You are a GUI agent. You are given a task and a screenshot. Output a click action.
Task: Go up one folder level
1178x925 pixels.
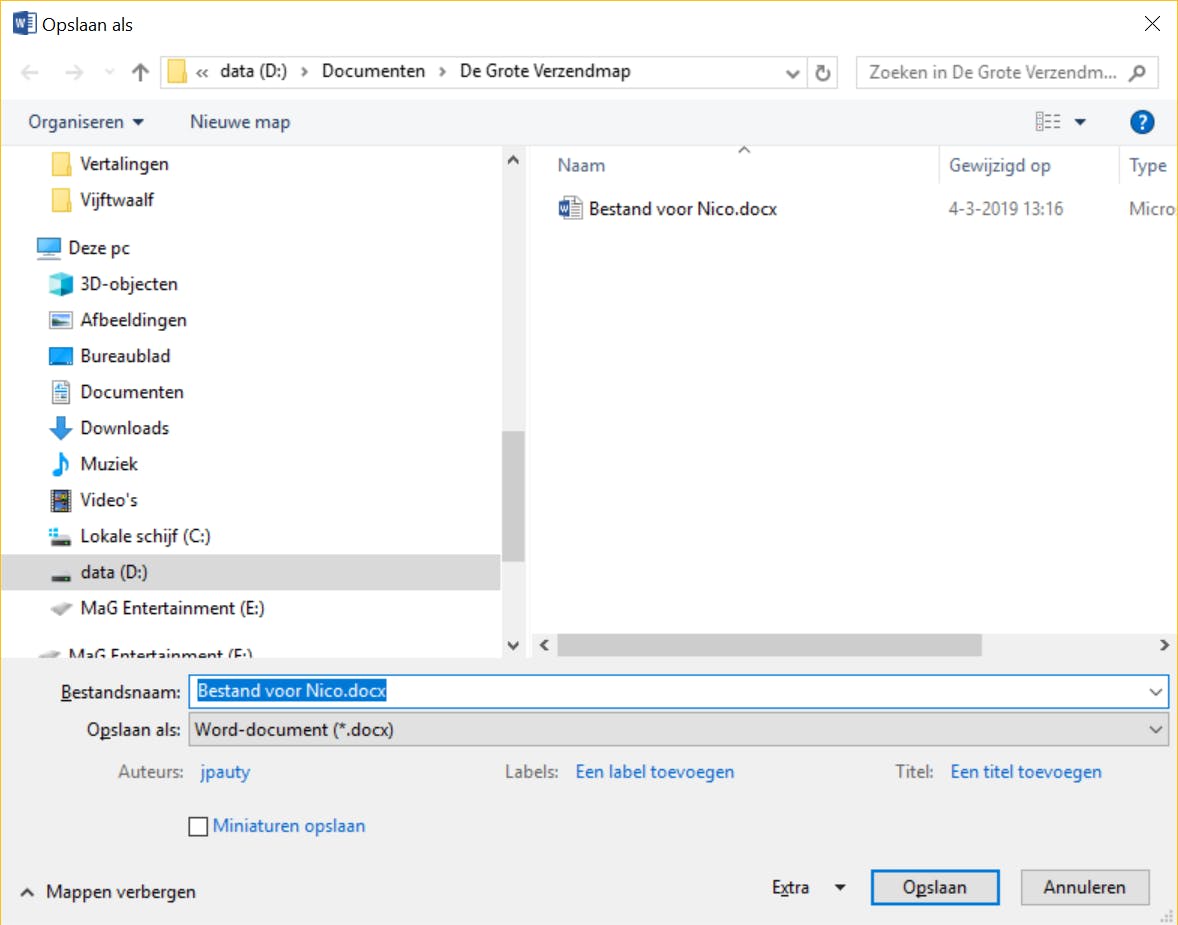pos(140,72)
